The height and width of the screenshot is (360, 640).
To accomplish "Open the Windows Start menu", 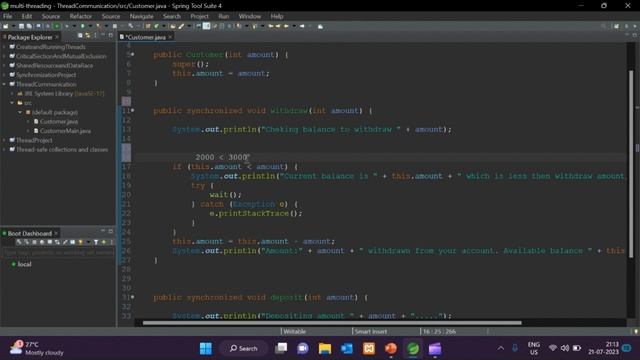I will point(206,349).
